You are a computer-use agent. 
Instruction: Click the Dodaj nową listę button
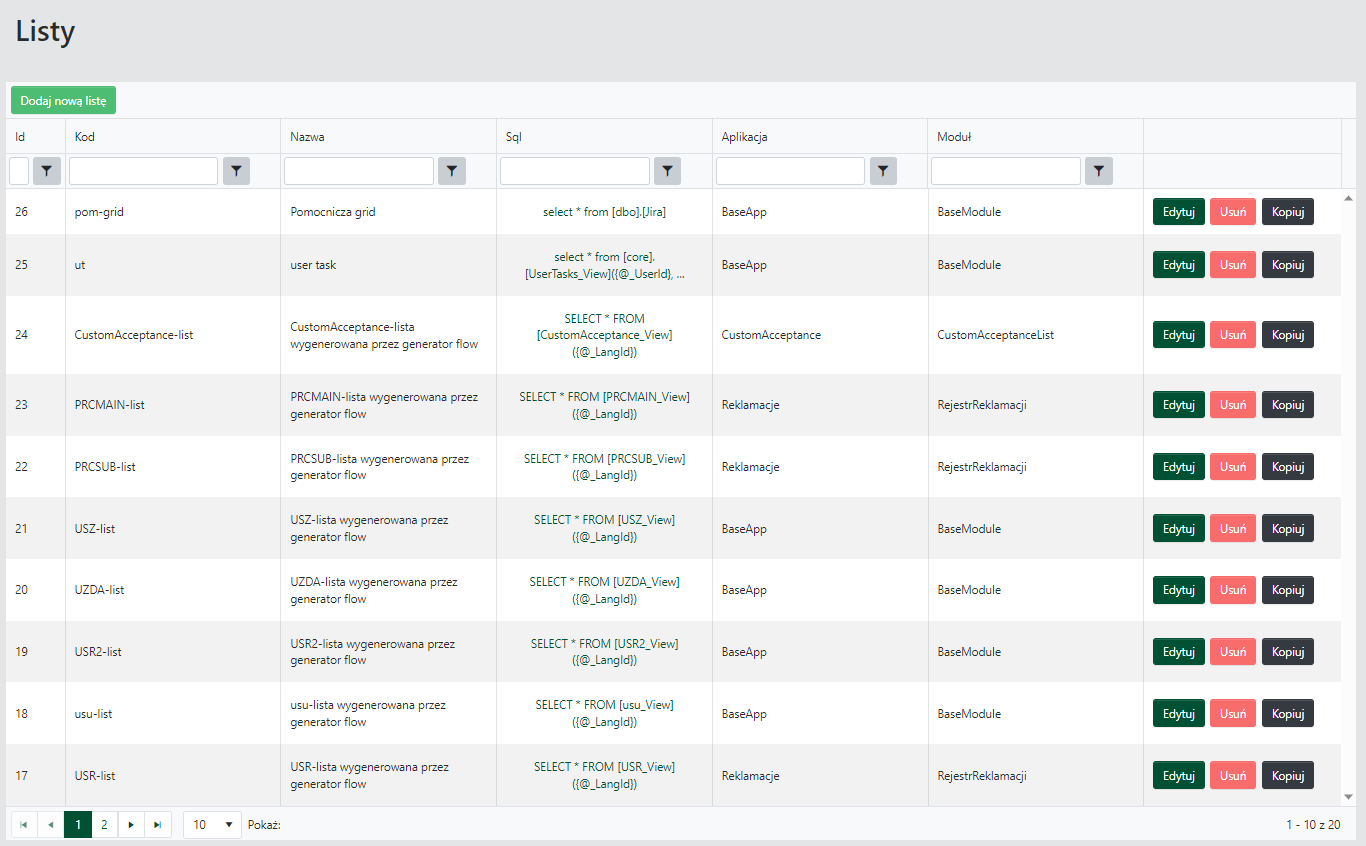tap(63, 101)
